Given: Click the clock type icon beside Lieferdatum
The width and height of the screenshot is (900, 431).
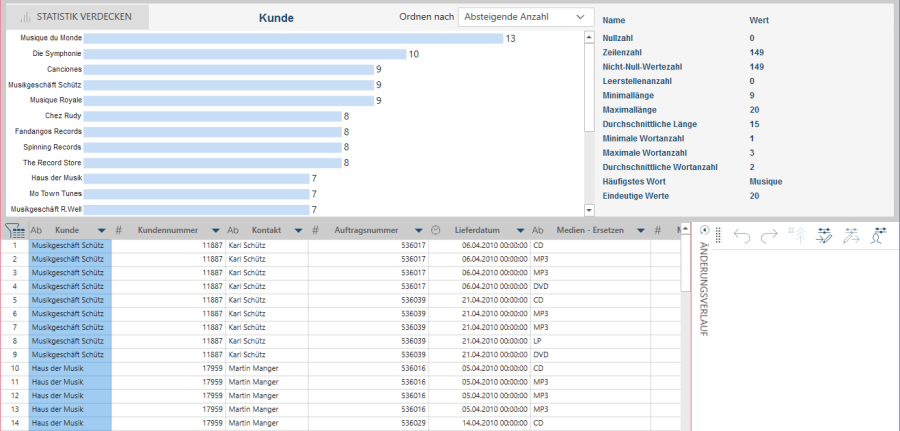Looking at the screenshot, I should click(x=436, y=230).
